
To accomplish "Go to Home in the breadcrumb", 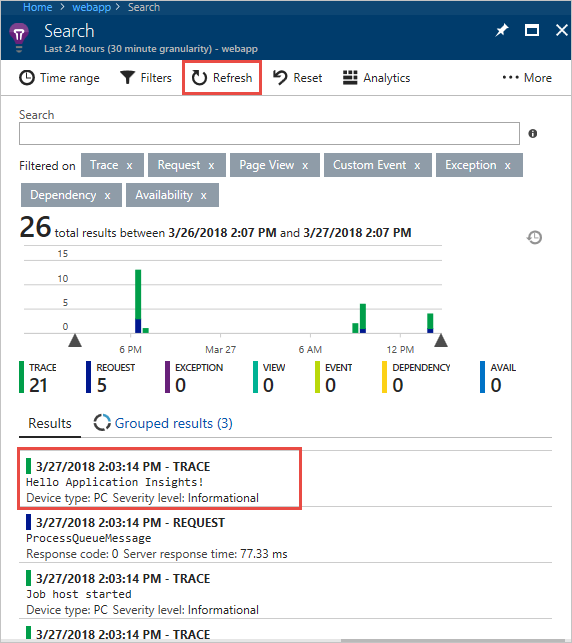I will (37, 7).
